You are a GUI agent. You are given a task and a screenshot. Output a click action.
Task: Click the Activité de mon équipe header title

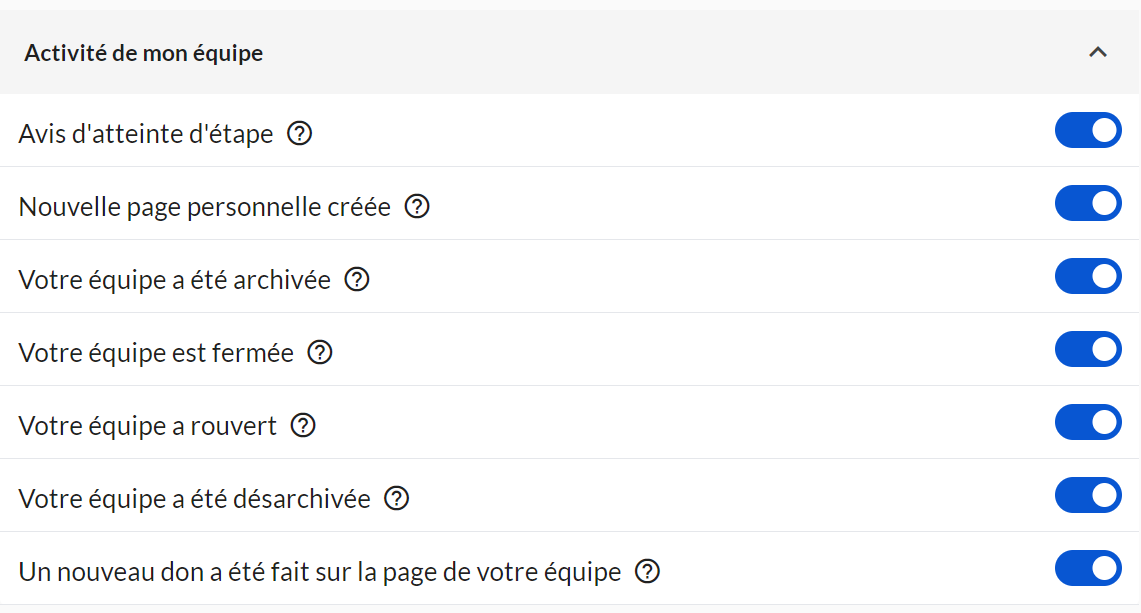[x=144, y=53]
